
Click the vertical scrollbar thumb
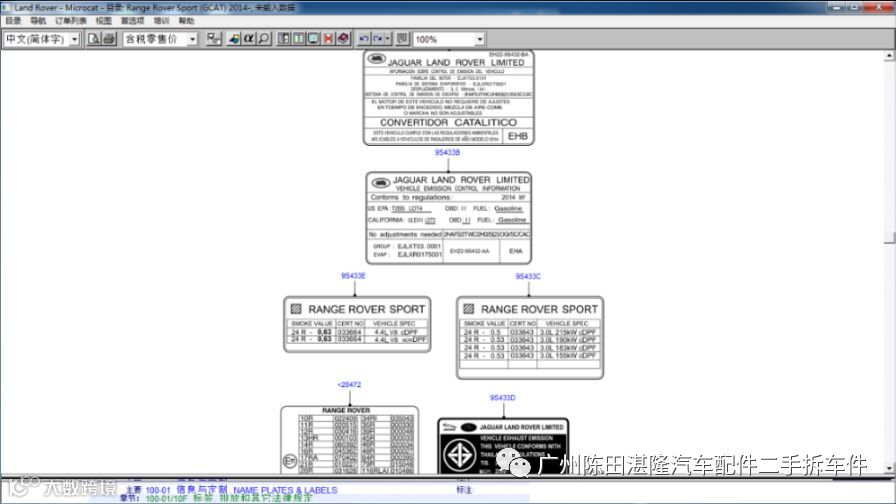(x=889, y=238)
